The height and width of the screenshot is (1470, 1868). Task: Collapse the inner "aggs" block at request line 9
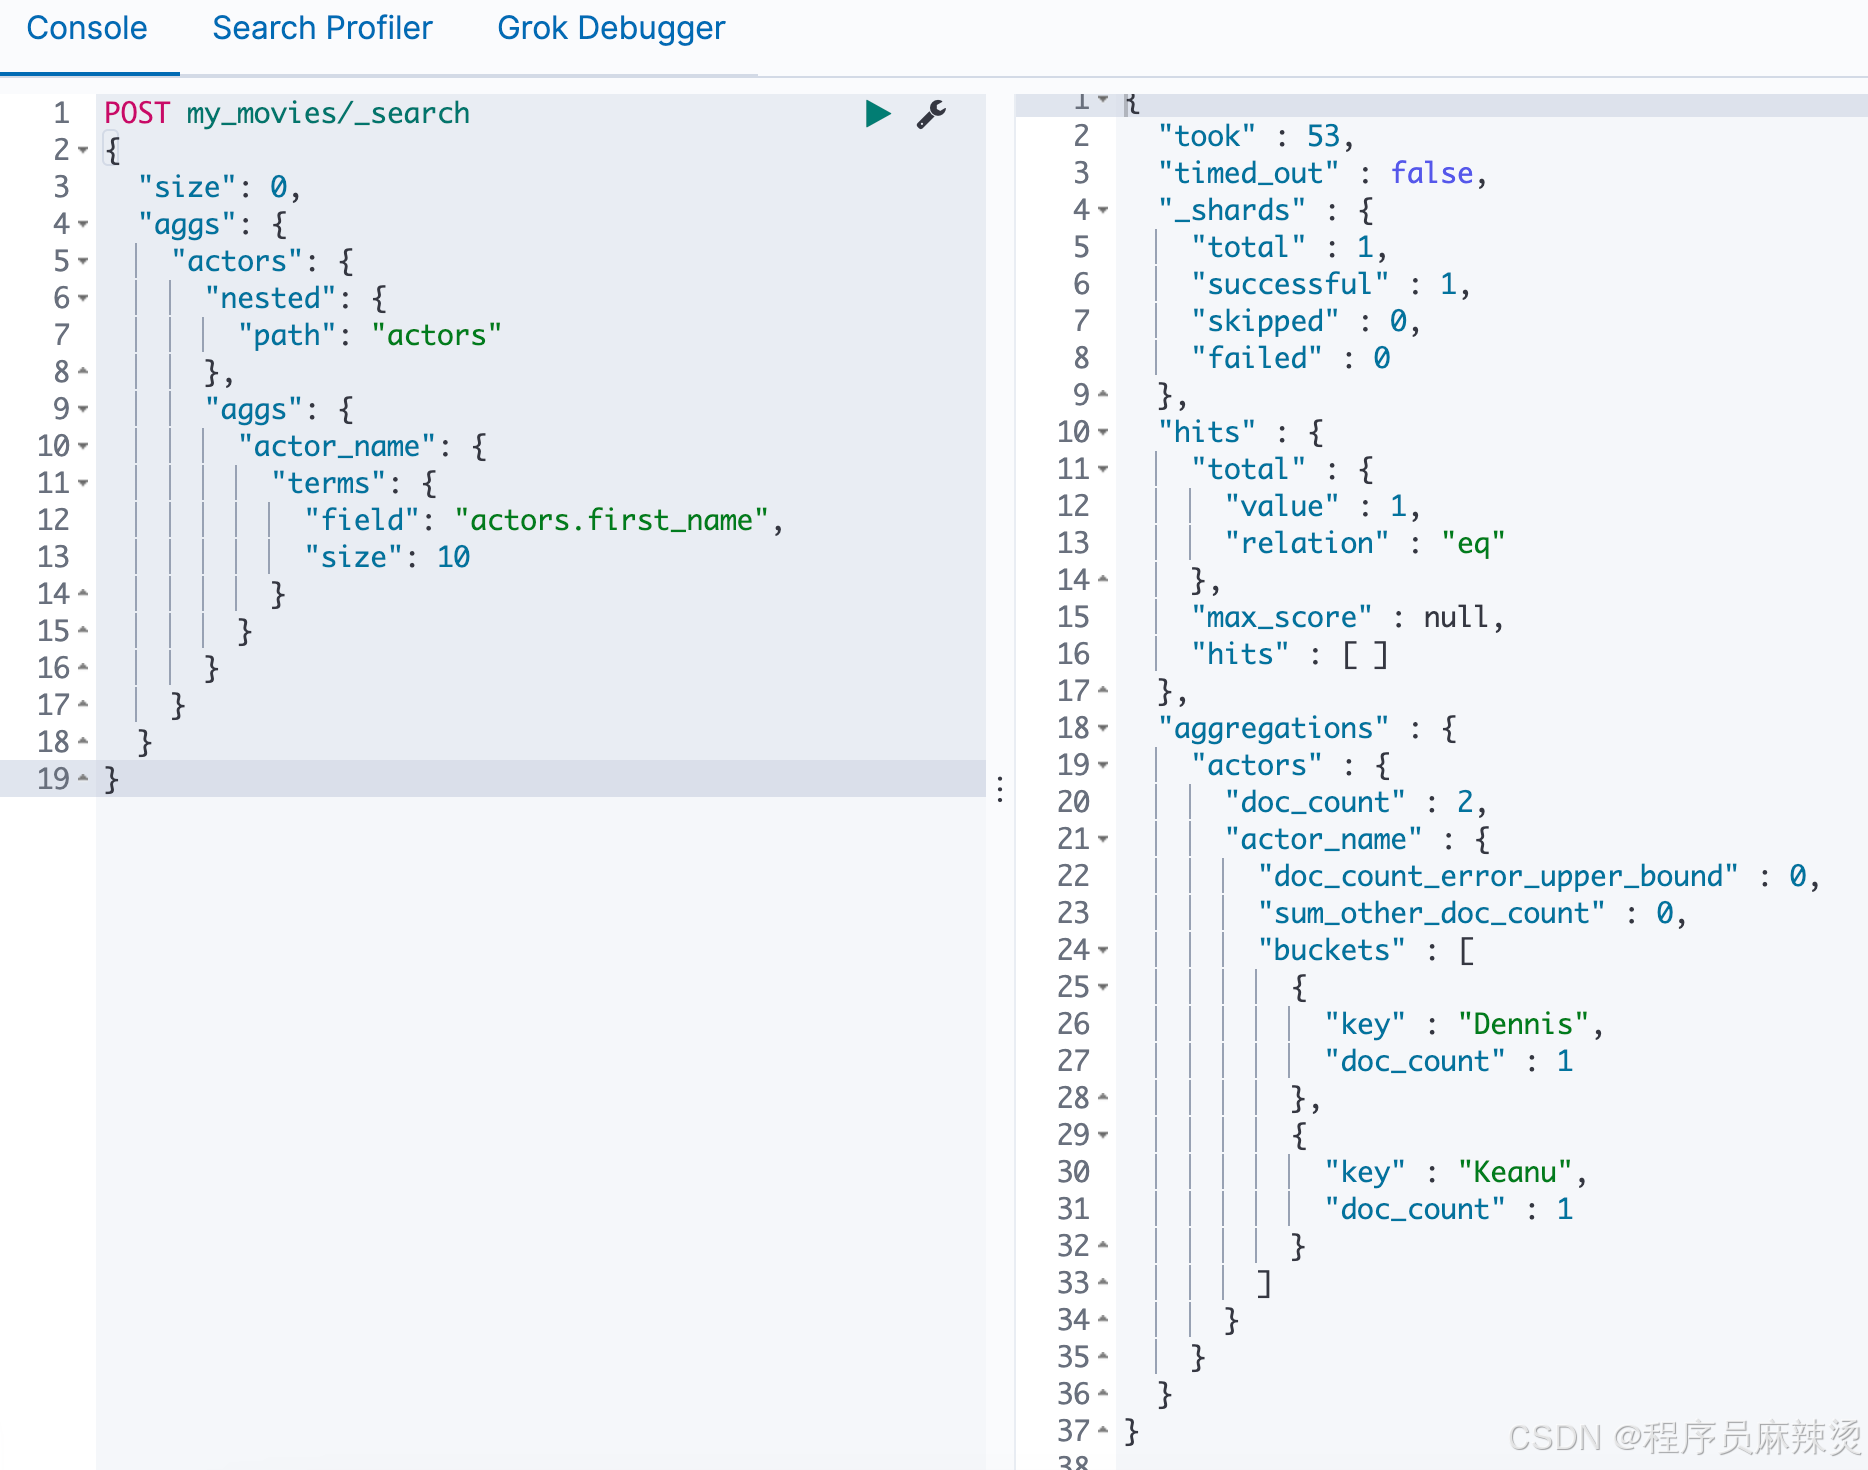pos(84,409)
